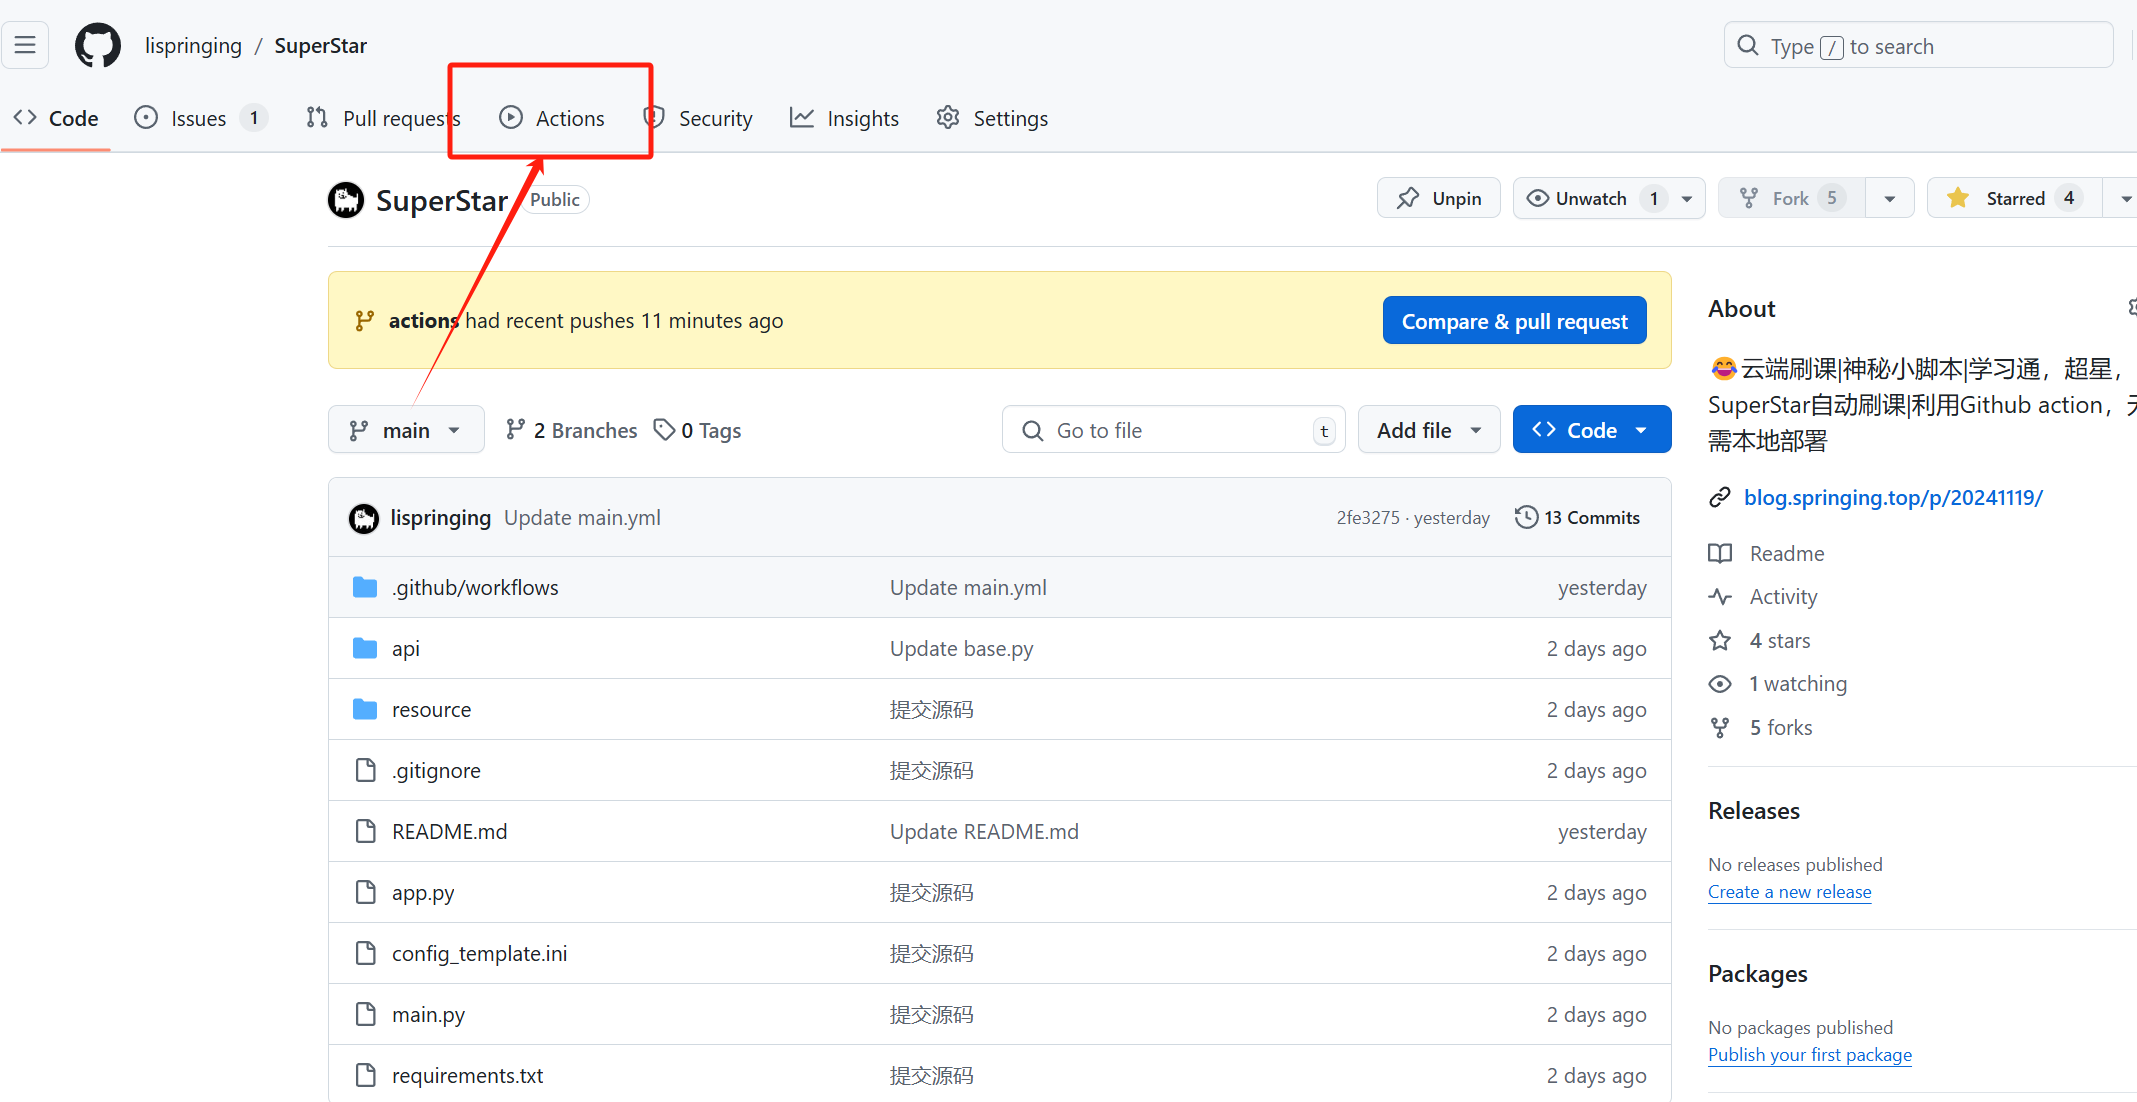Click the .gitignore file icon
The image size is (2137, 1102).
point(366,770)
